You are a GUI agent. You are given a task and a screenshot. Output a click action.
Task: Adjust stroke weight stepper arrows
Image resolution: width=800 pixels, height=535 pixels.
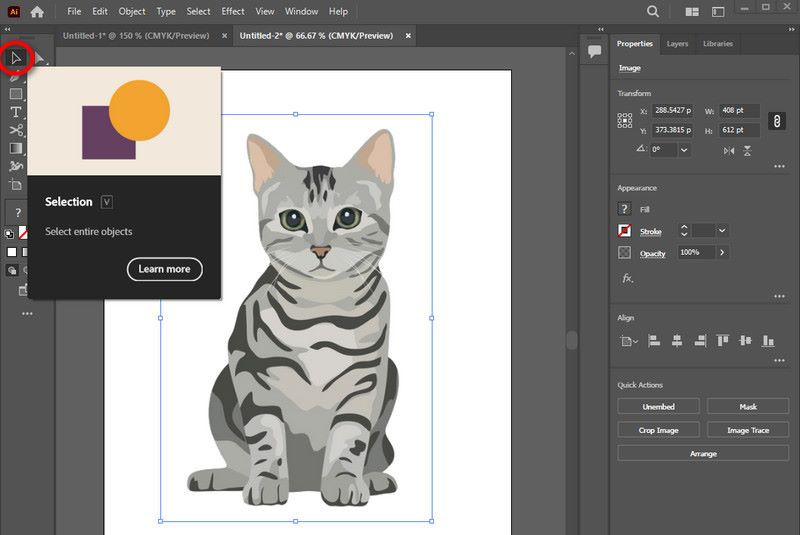click(x=684, y=231)
